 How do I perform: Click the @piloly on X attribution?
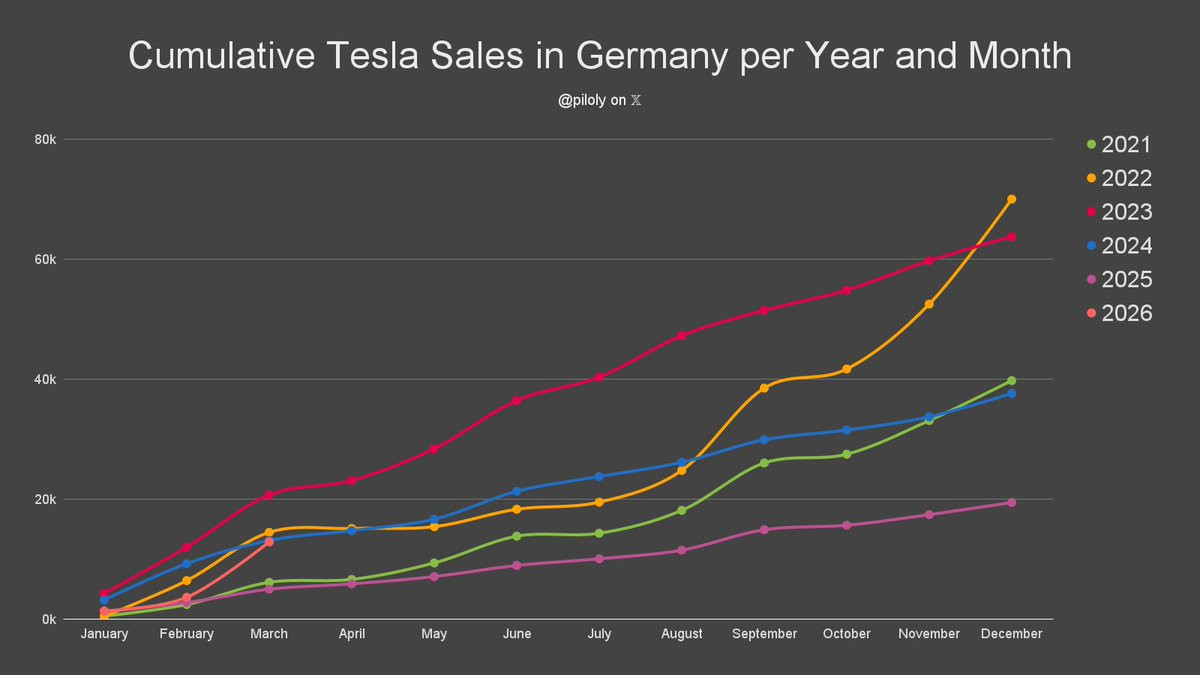click(600, 101)
